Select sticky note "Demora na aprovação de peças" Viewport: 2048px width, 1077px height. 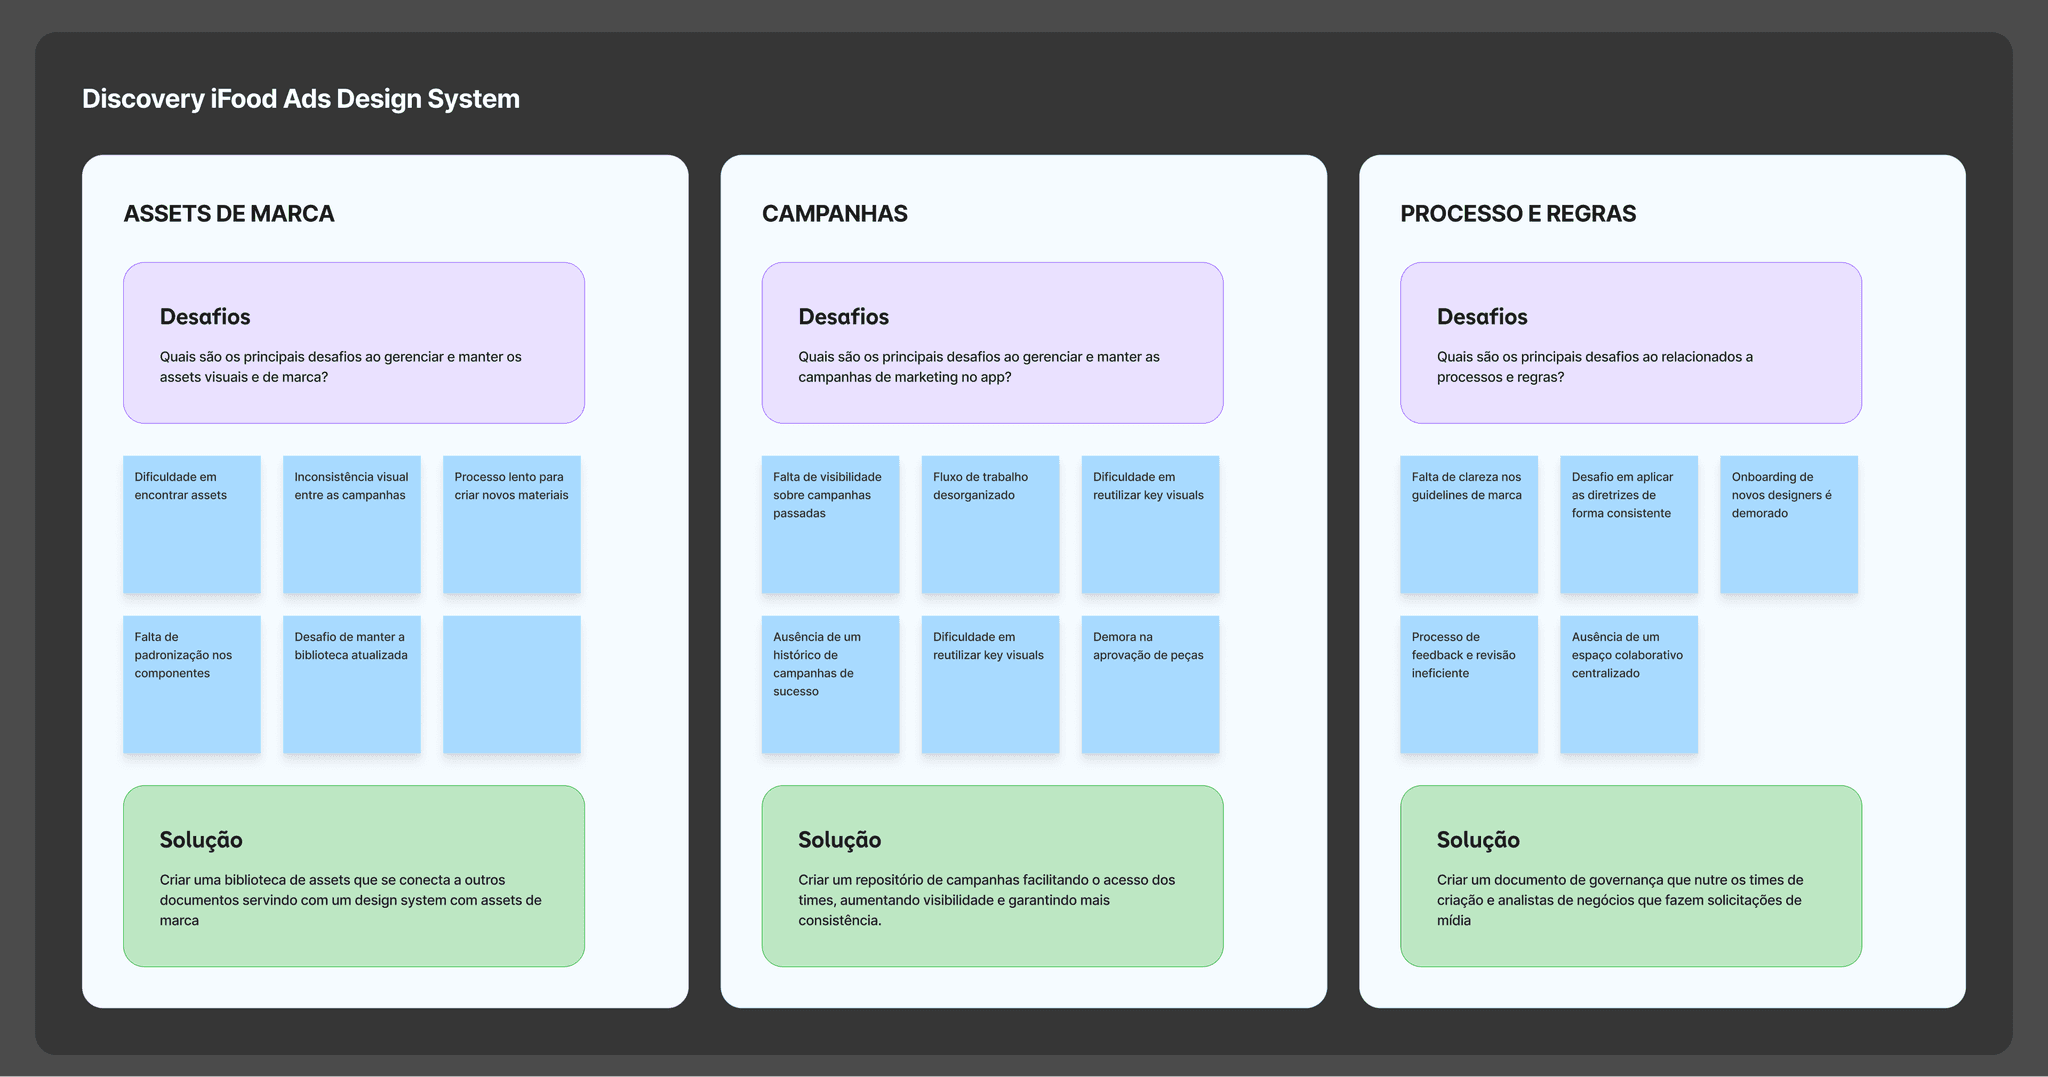(x=1151, y=685)
